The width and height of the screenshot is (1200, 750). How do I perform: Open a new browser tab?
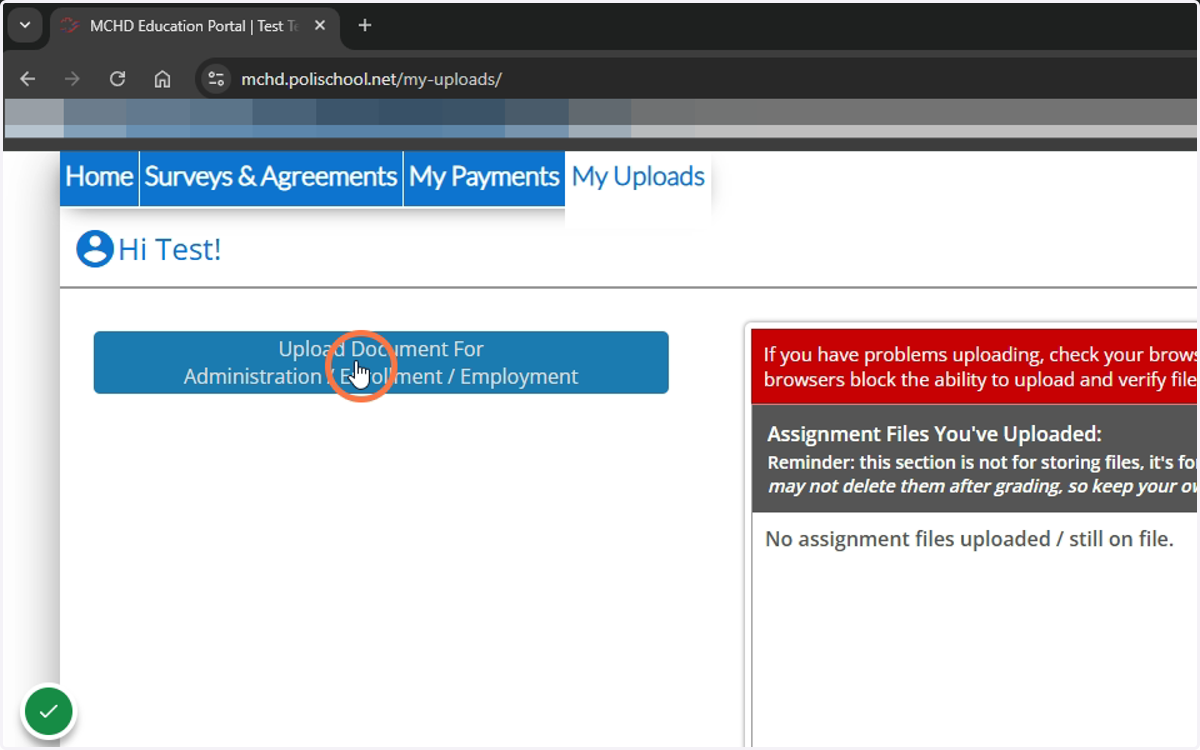click(365, 26)
